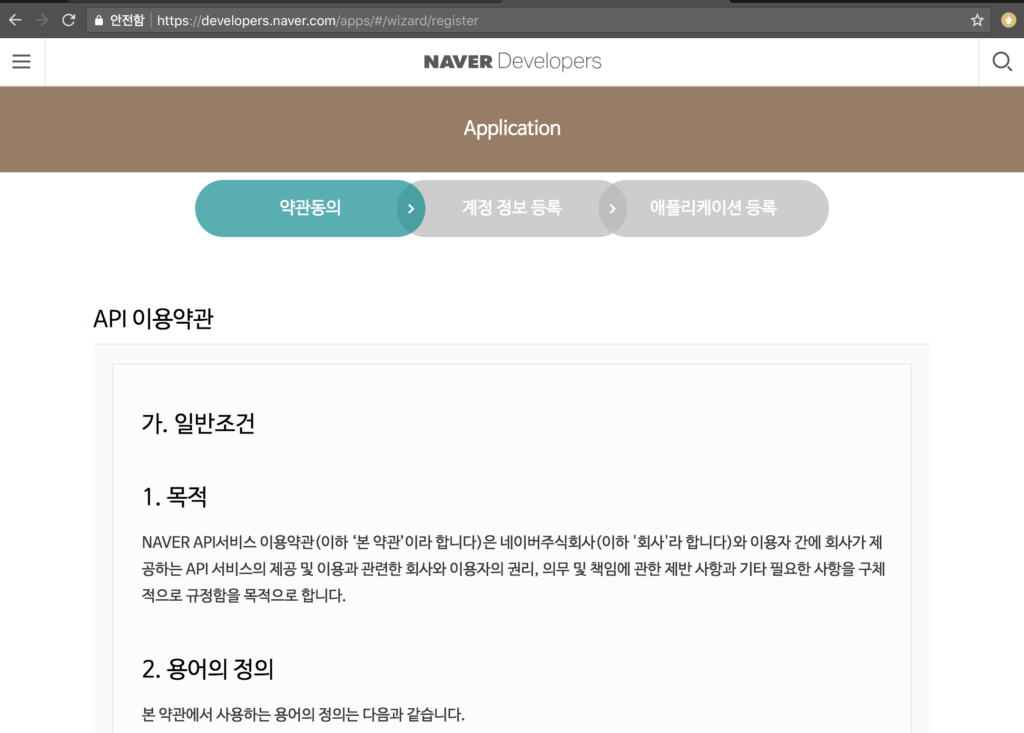Select the 계정 정보 등록 wizard step
This screenshot has height=733, width=1024.
(512, 208)
